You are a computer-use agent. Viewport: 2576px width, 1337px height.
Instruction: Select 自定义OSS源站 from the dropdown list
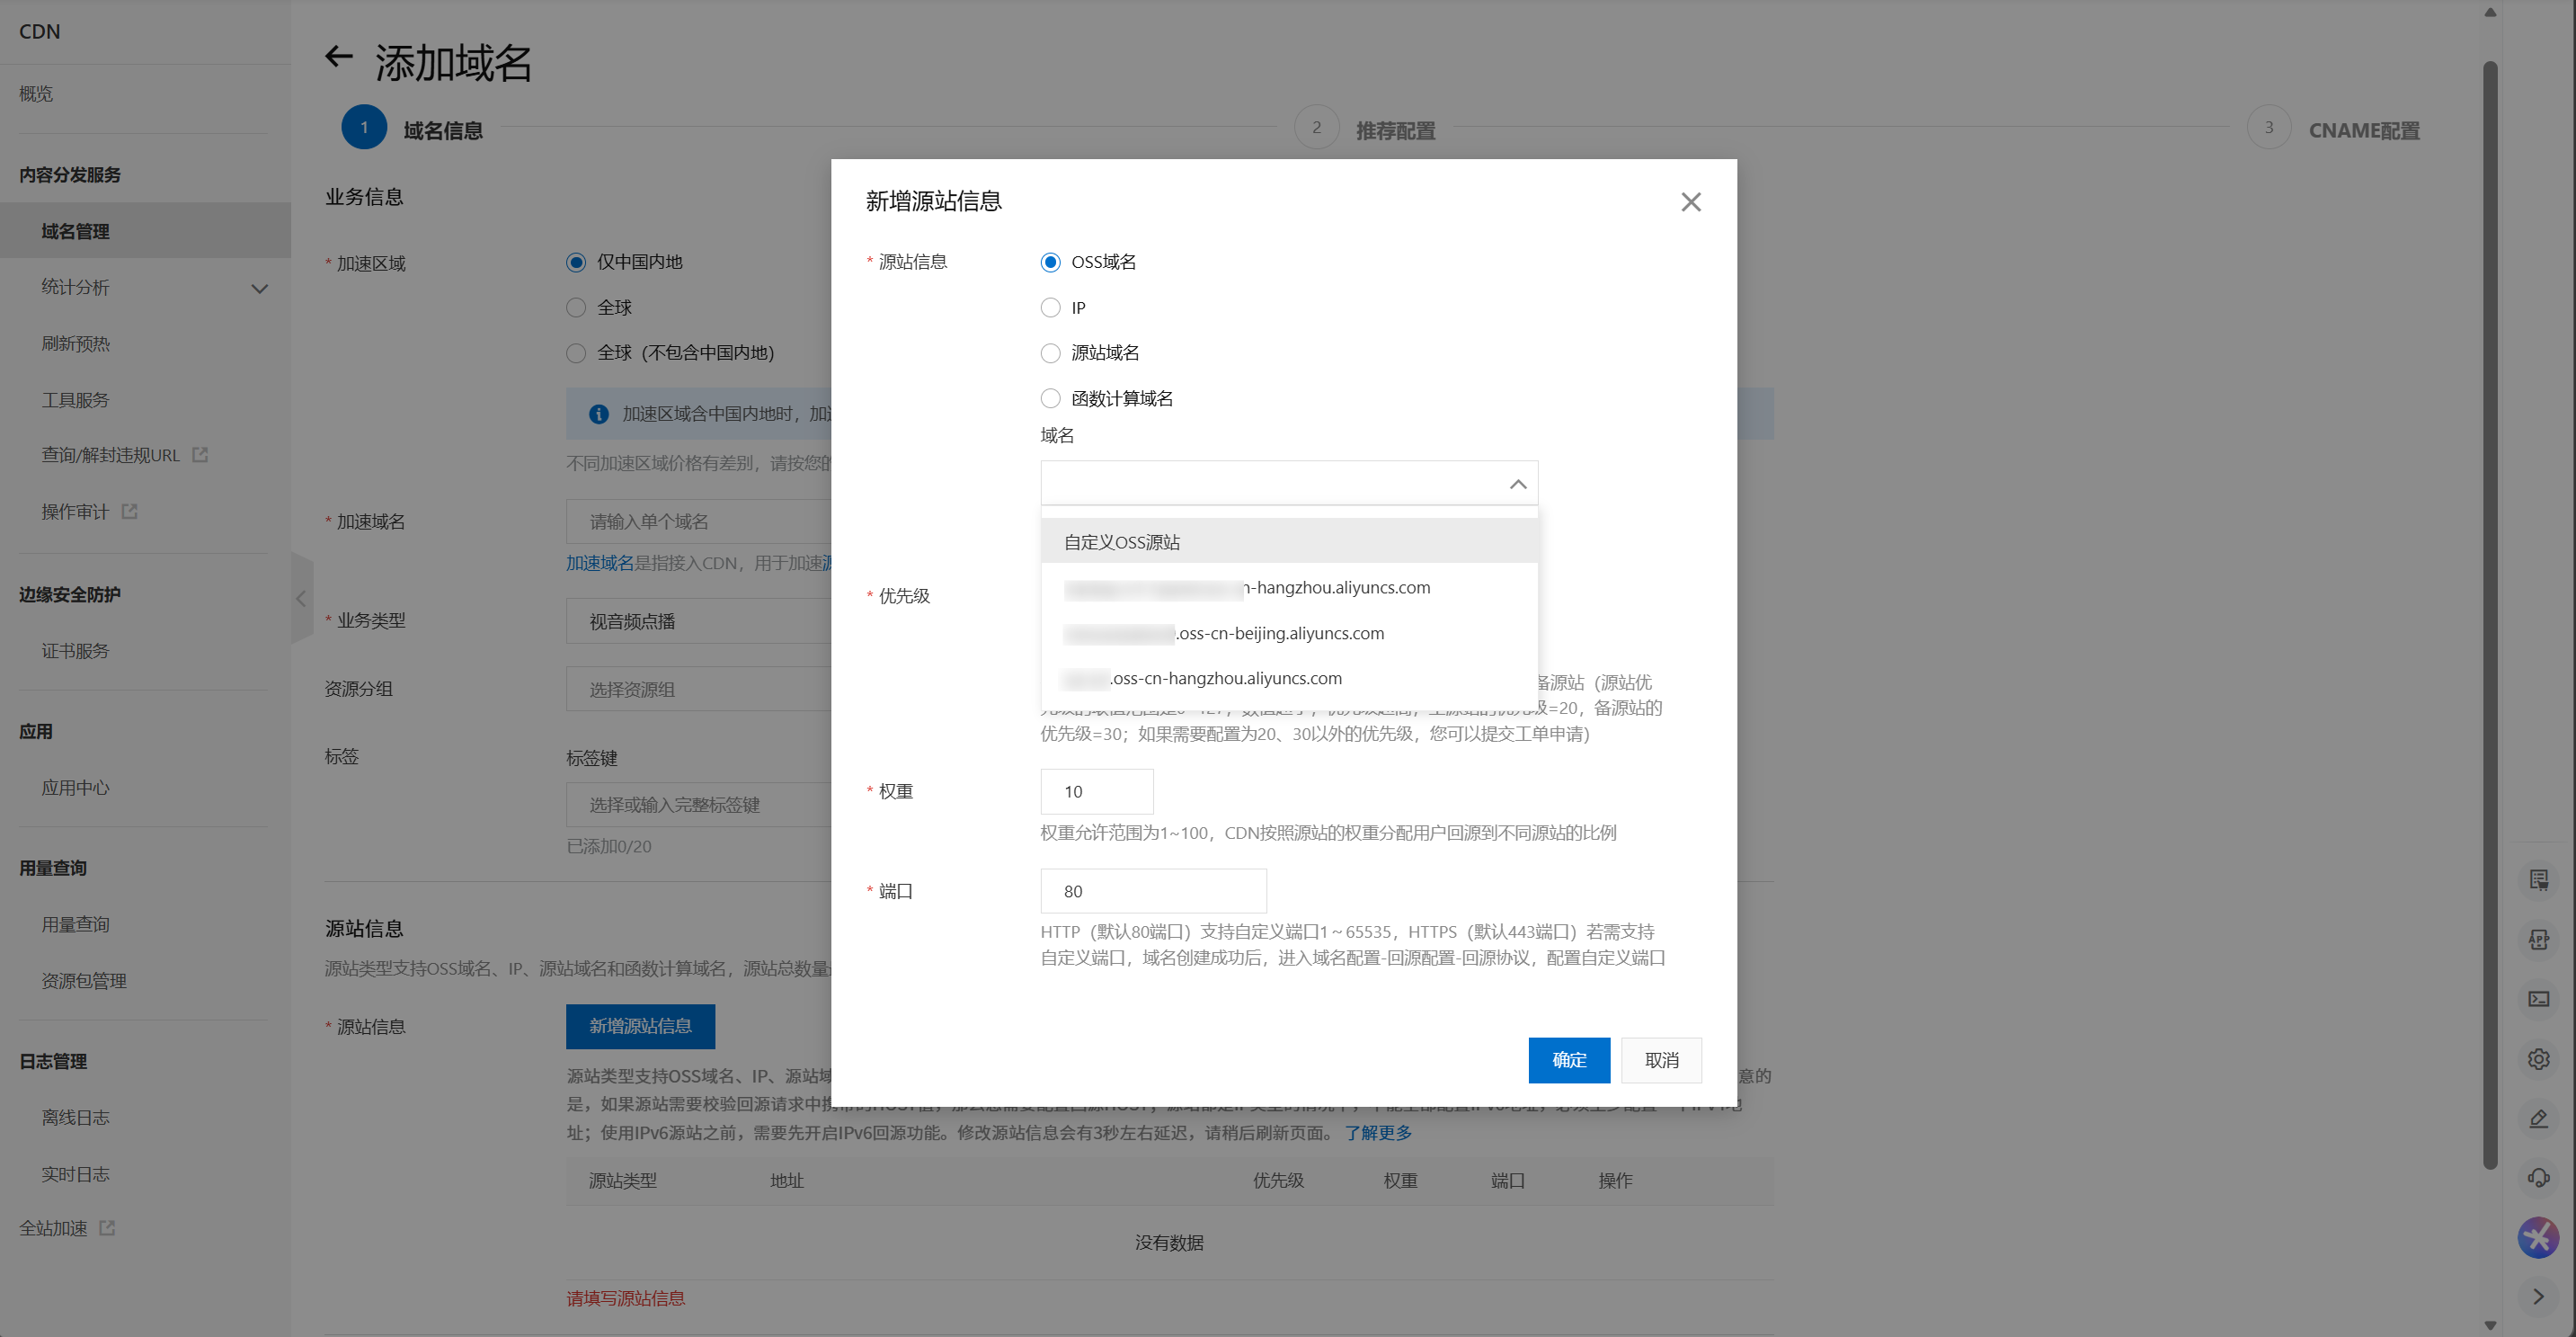[x=1121, y=541]
